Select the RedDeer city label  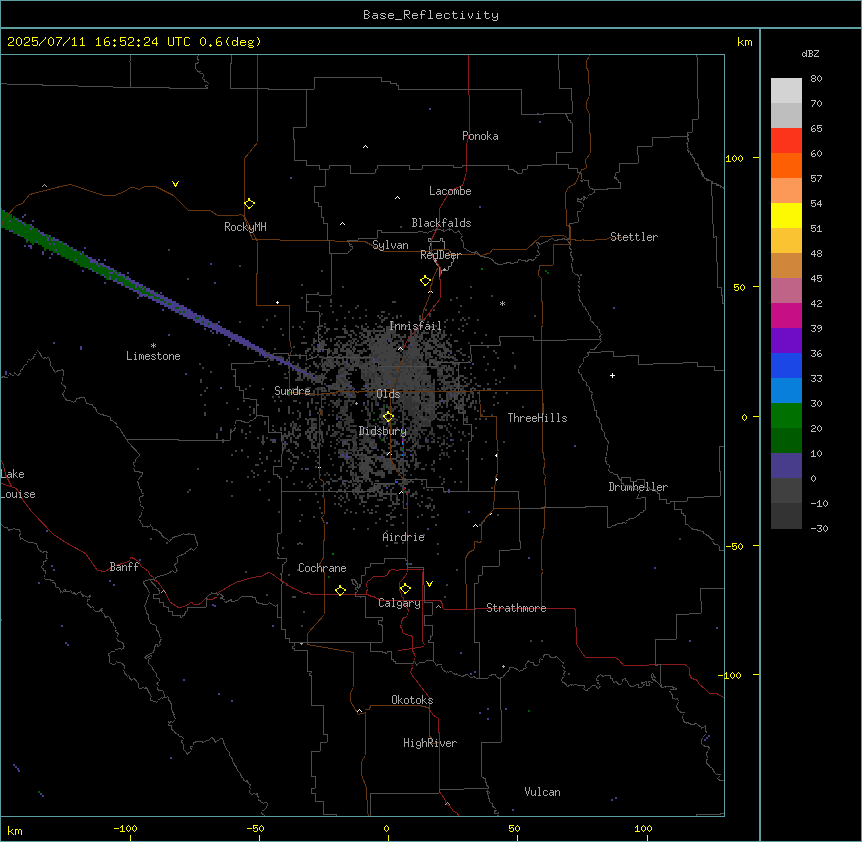point(440,255)
